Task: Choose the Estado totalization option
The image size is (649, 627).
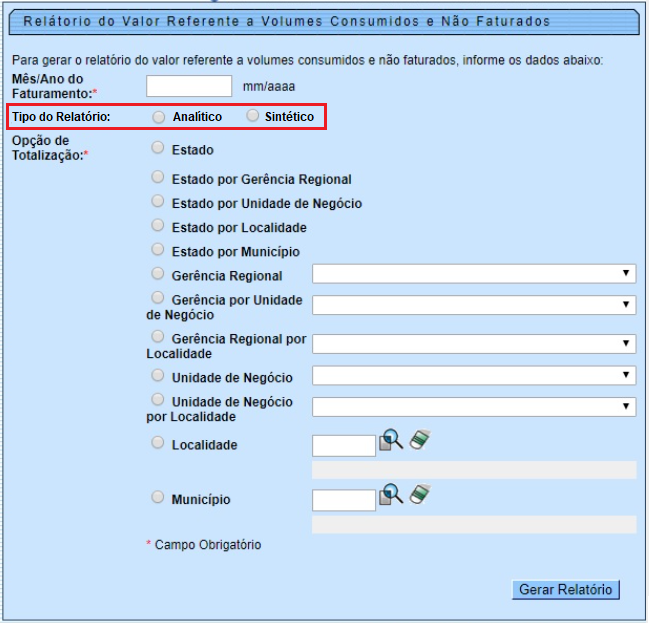Action: coord(157,148)
